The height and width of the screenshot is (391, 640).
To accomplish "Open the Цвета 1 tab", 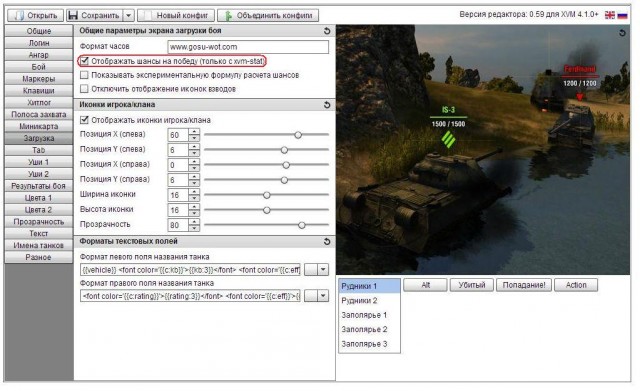I will 39,198.
